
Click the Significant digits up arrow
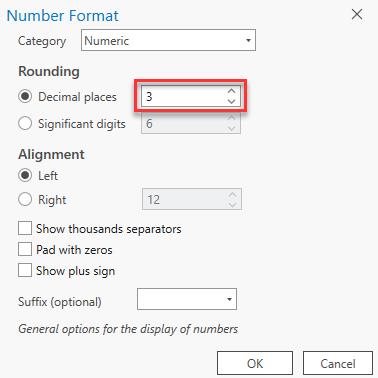[x=231, y=118]
